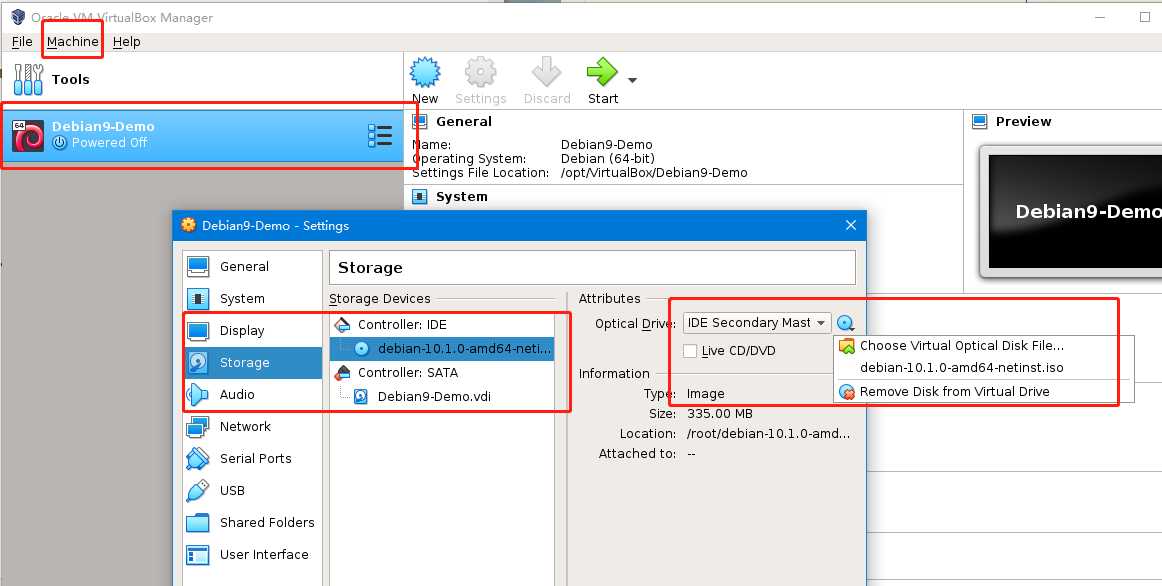Image resolution: width=1162 pixels, height=586 pixels.
Task: Click the General section header icon in details
Action: pos(419,121)
